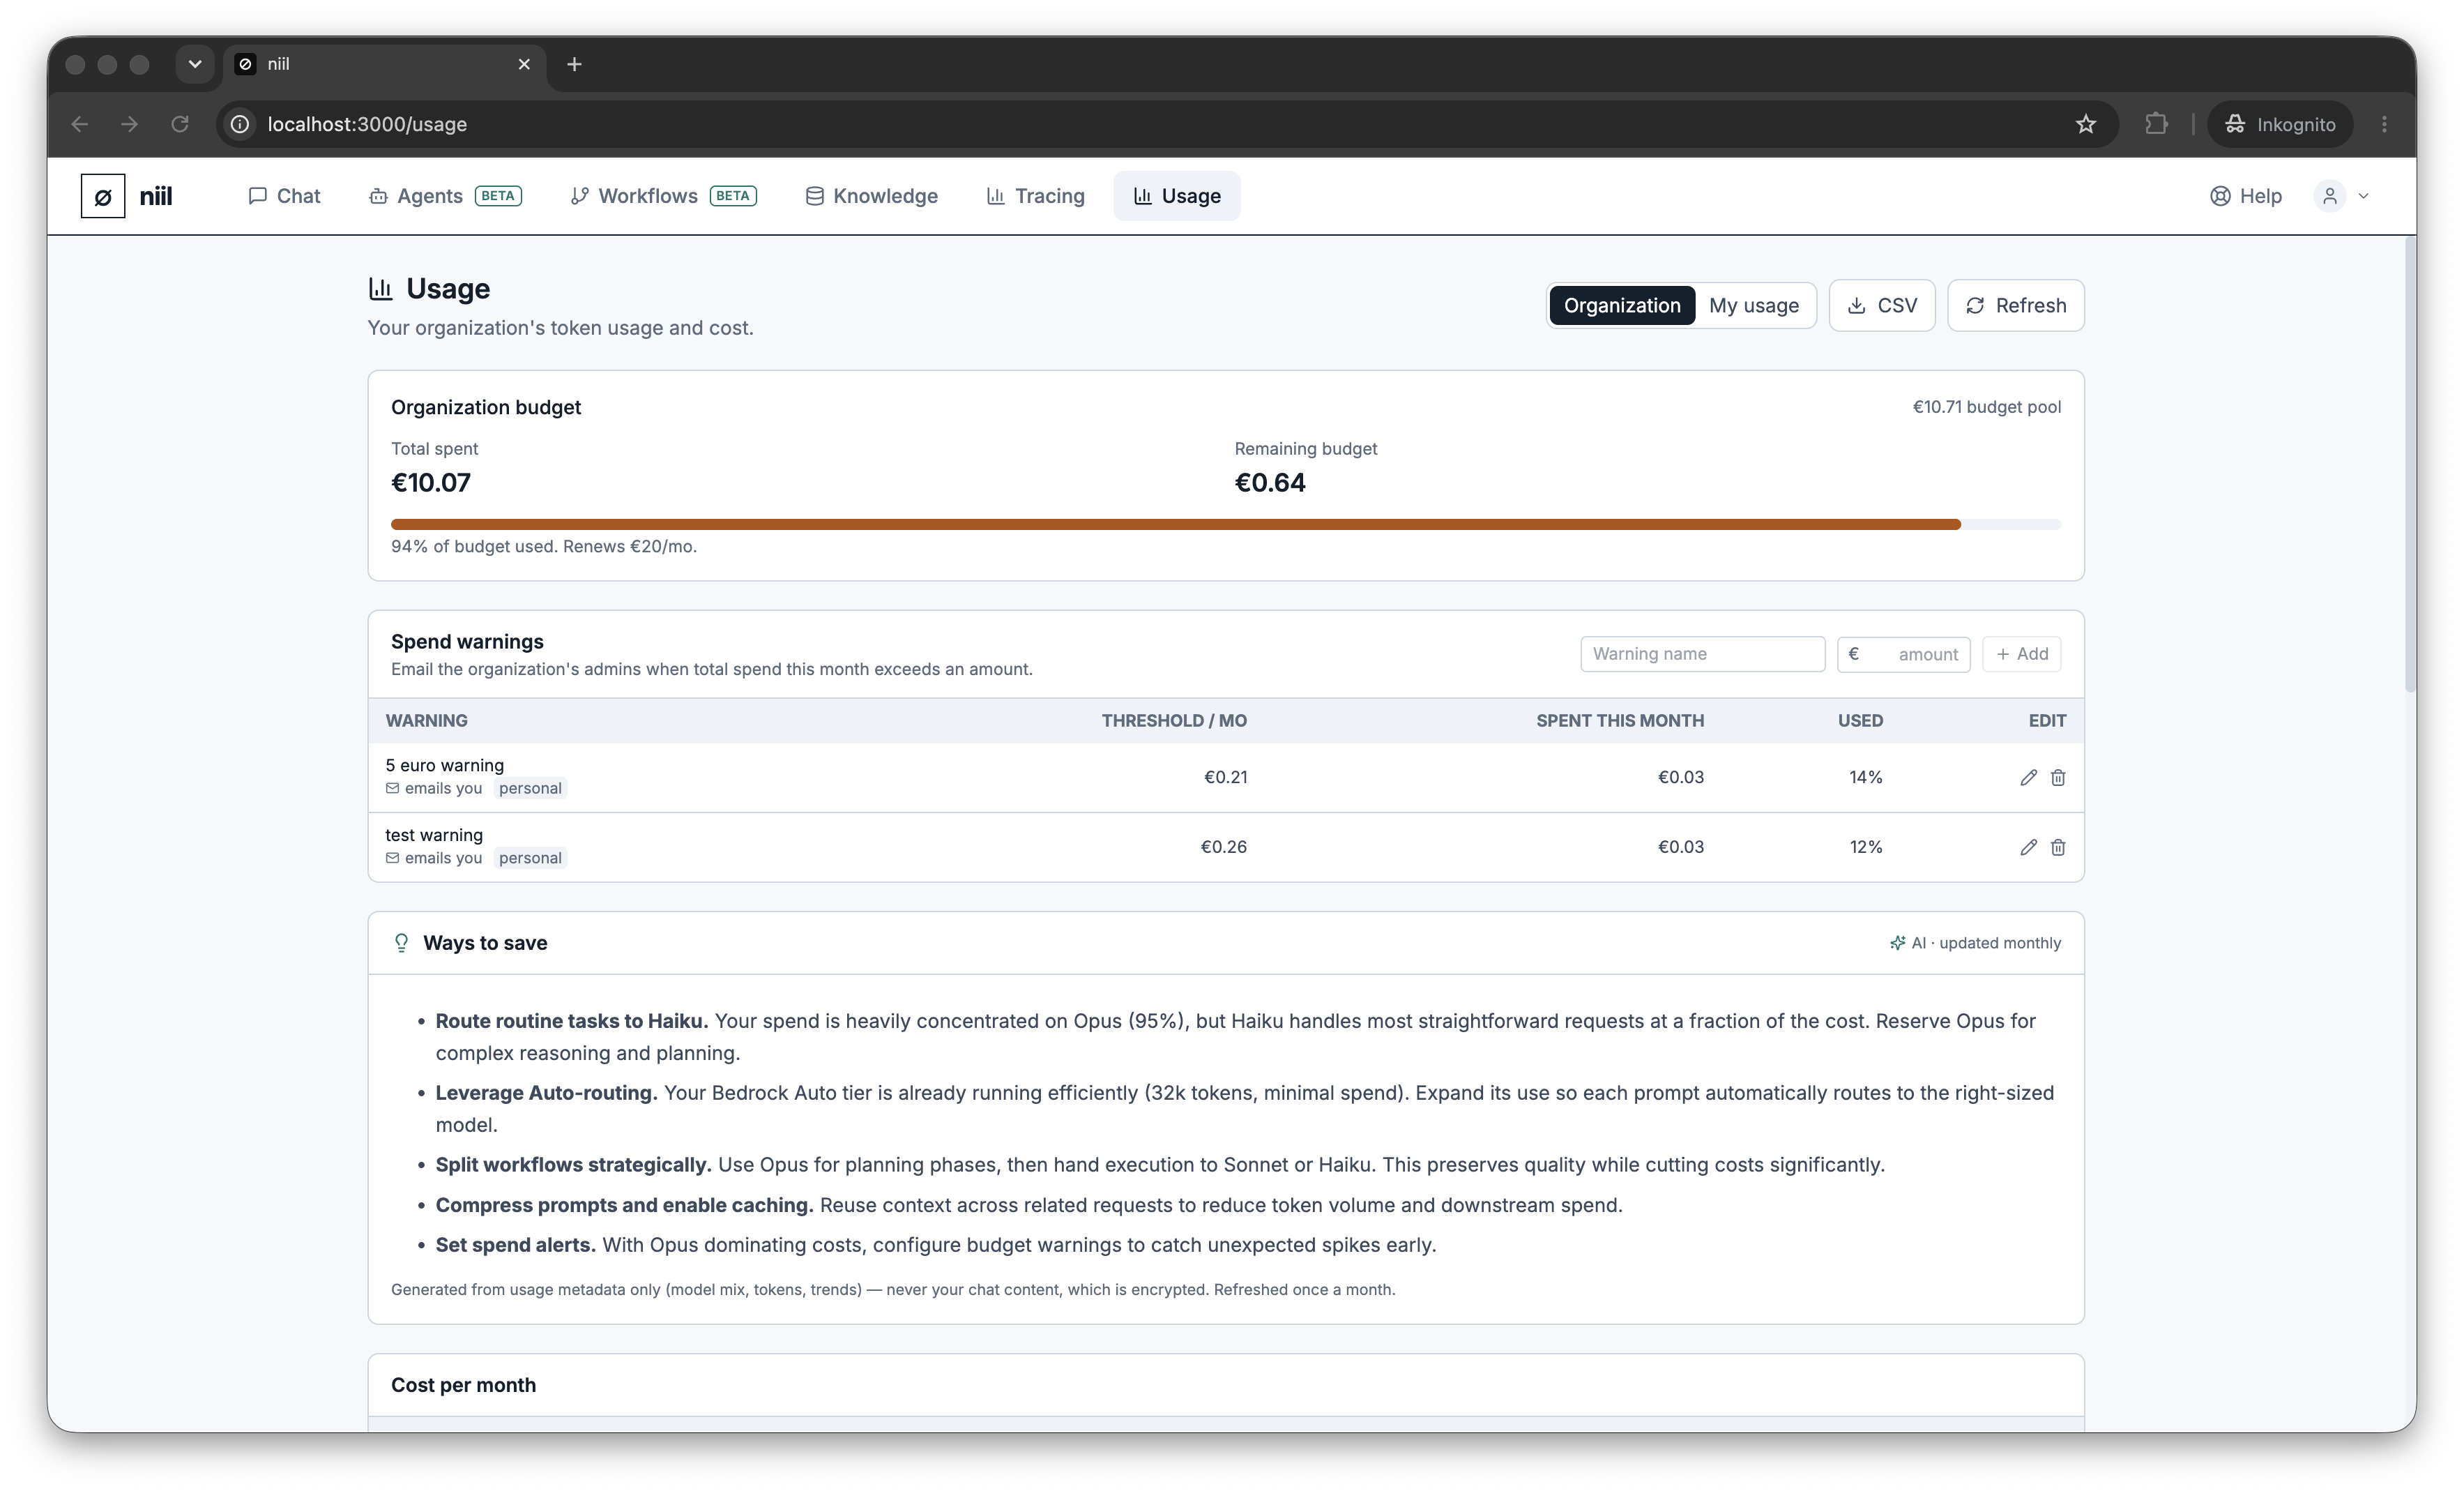Open browser extensions puzzle icon
The height and width of the screenshot is (1491, 2464).
click(2156, 124)
